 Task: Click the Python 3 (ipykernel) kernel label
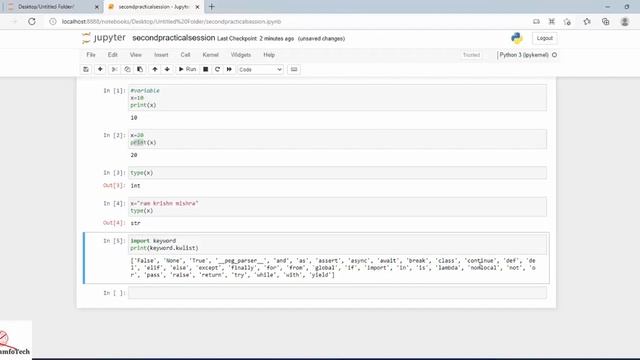(x=524, y=55)
